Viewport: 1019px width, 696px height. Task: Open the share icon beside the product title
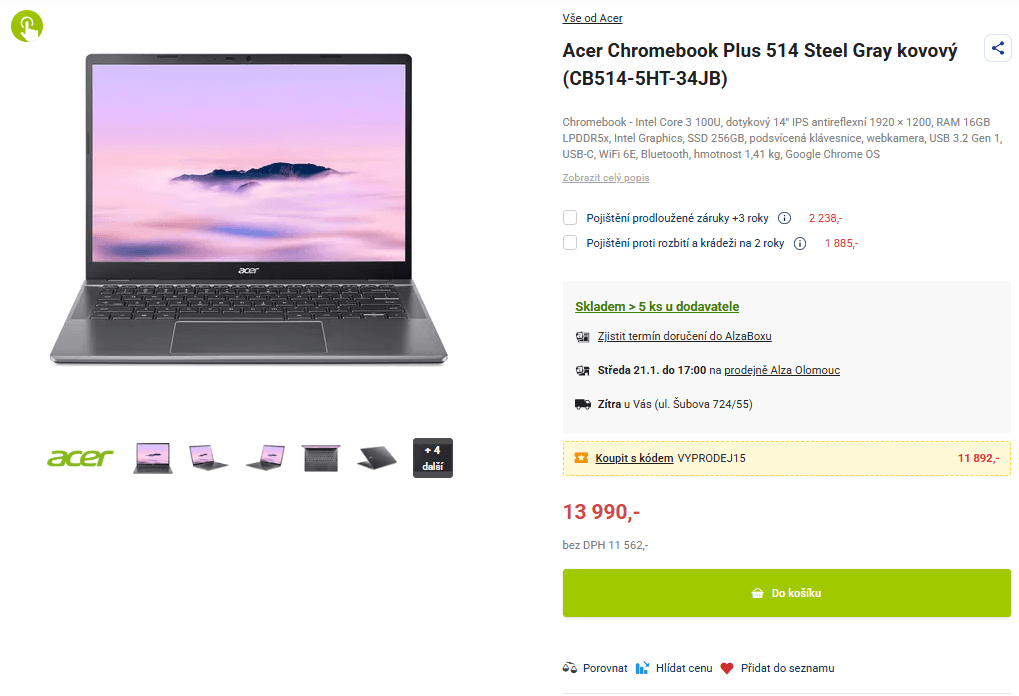997,47
